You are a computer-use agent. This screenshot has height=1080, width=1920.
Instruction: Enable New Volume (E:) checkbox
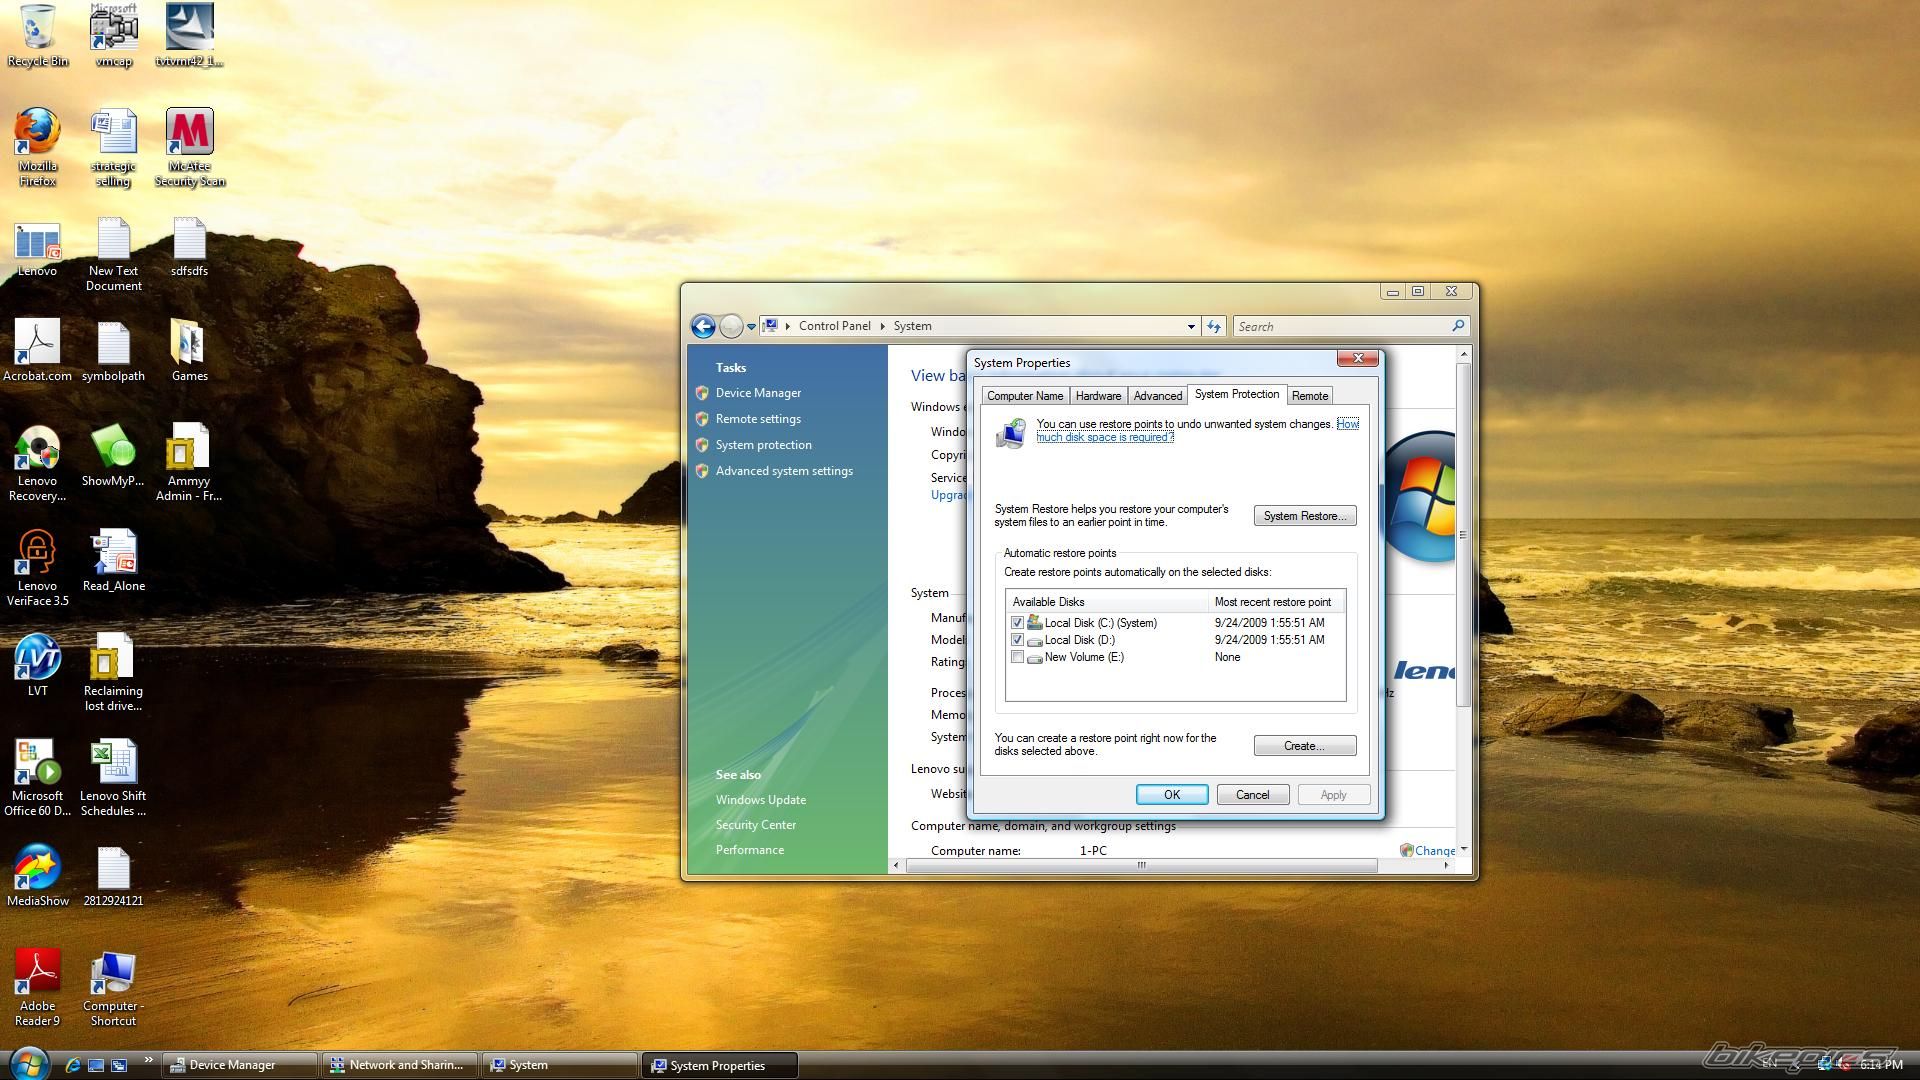point(1017,657)
